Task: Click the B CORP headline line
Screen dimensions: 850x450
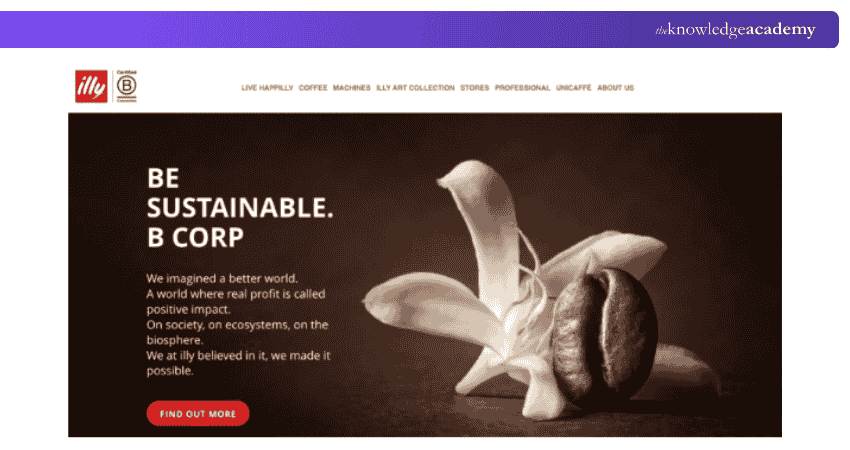Action: (x=195, y=237)
